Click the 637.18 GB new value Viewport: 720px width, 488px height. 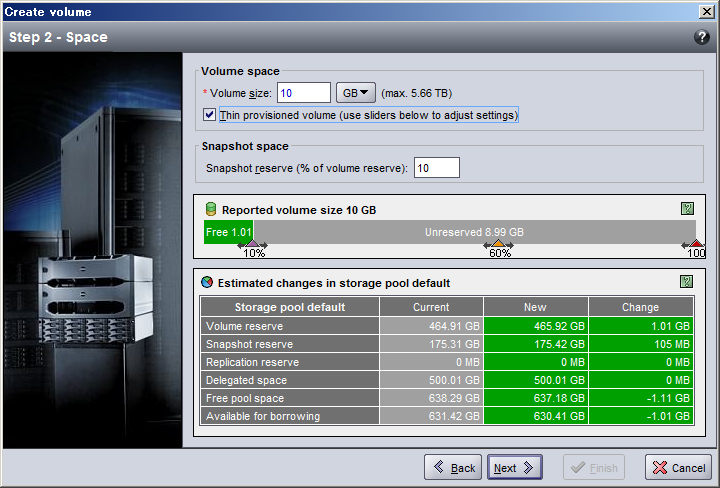tap(535, 398)
